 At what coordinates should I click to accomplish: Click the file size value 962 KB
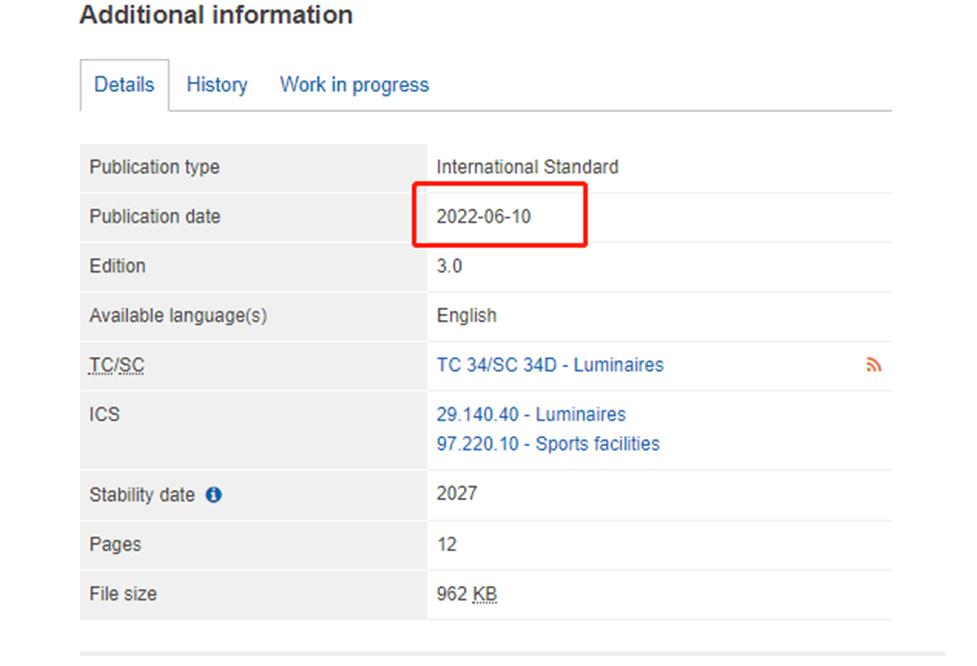pos(467,594)
